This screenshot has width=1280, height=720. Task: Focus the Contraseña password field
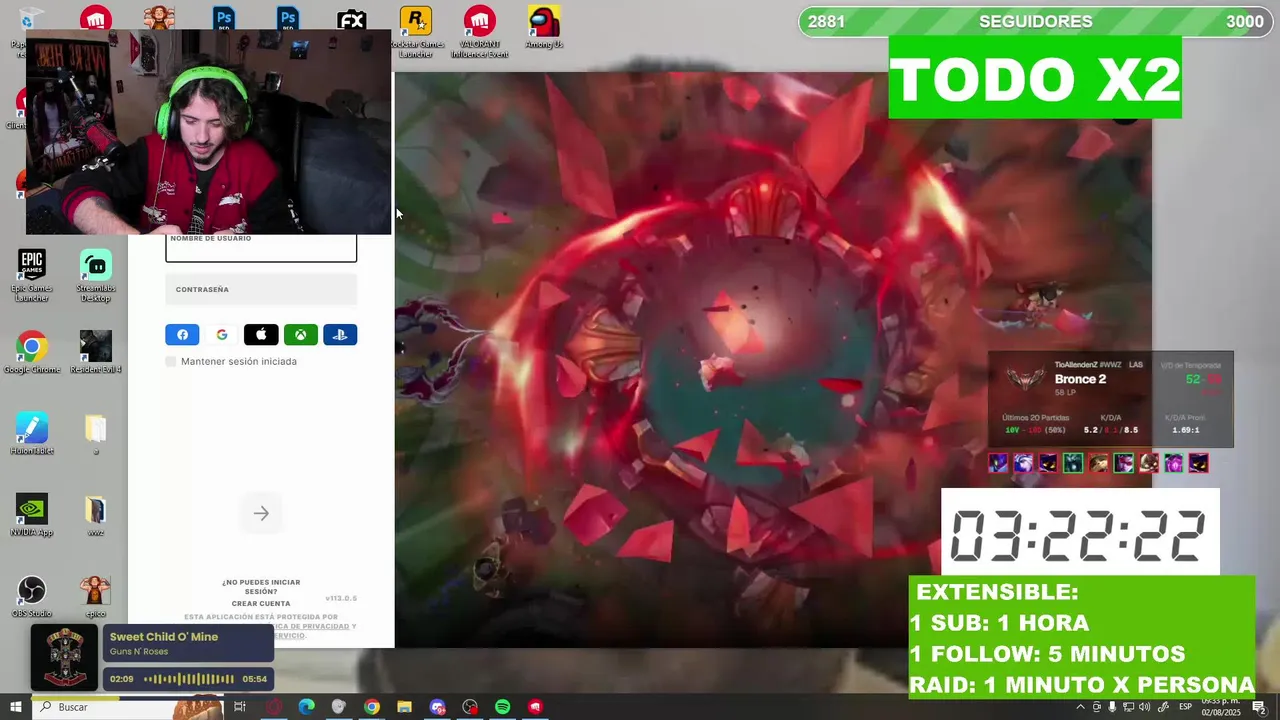tap(261, 290)
